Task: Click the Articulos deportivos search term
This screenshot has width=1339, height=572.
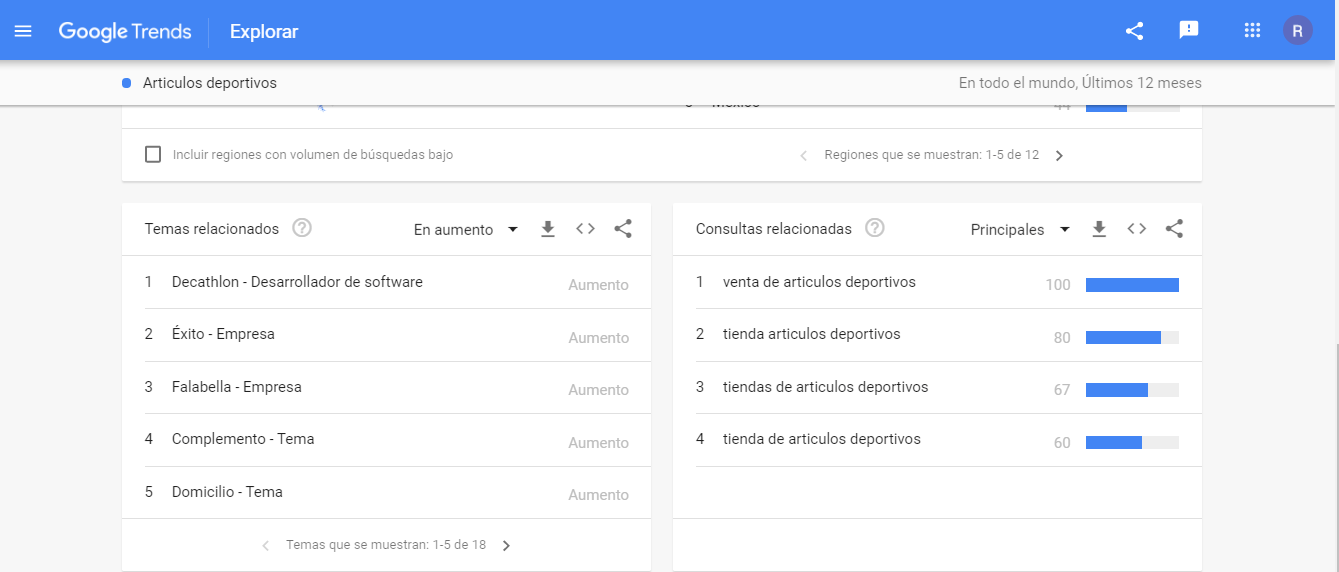Action: (210, 83)
